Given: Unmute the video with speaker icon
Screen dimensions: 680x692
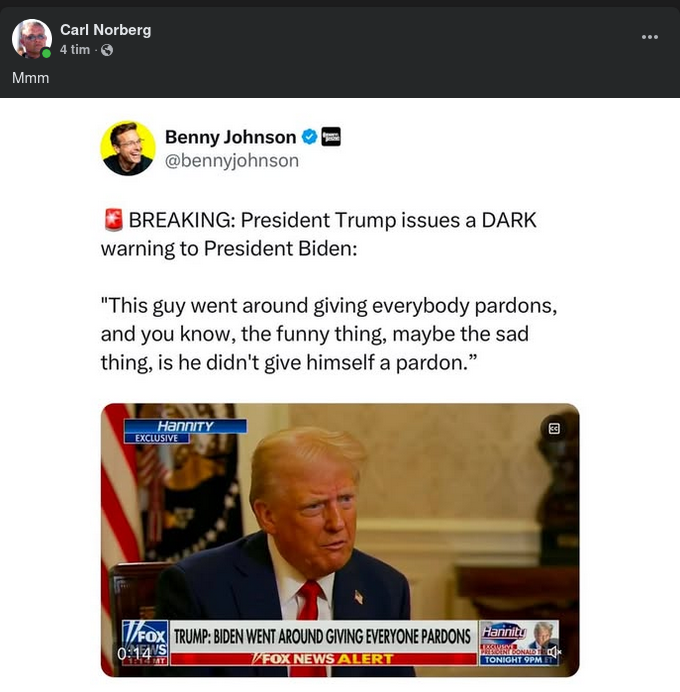Looking at the screenshot, I should [x=554, y=651].
